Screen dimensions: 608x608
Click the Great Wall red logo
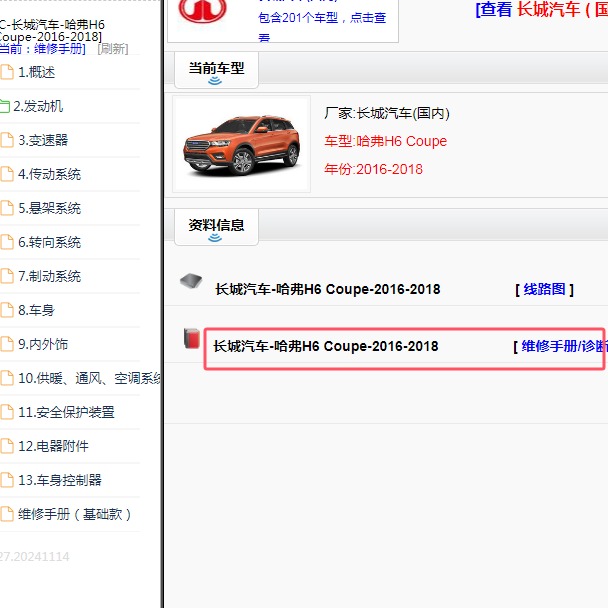pos(203,10)
